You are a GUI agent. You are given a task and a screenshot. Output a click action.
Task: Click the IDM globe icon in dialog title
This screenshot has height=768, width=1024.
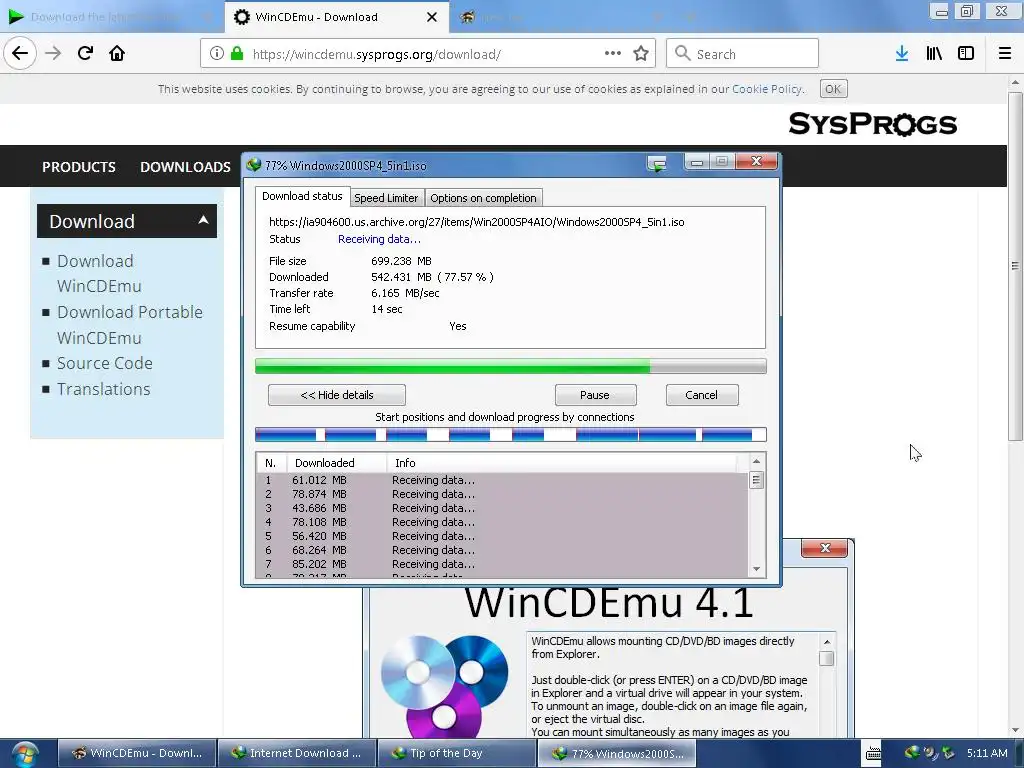[253, 165]
